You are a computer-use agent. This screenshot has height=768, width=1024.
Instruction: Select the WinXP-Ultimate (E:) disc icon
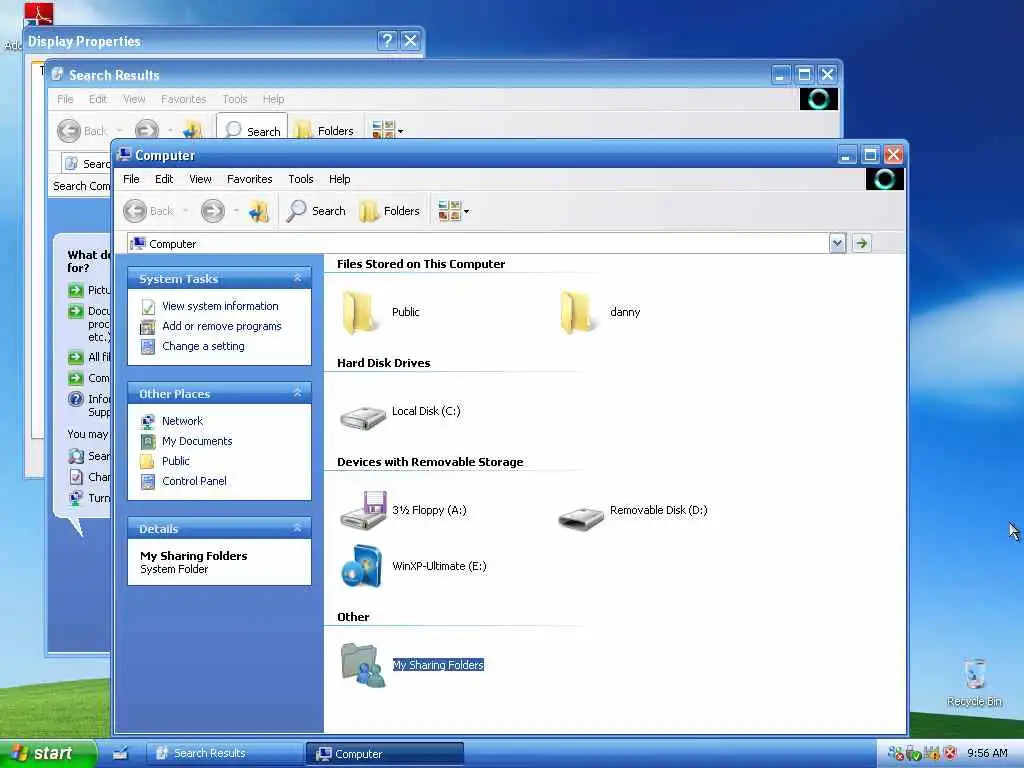coord(361,566)
